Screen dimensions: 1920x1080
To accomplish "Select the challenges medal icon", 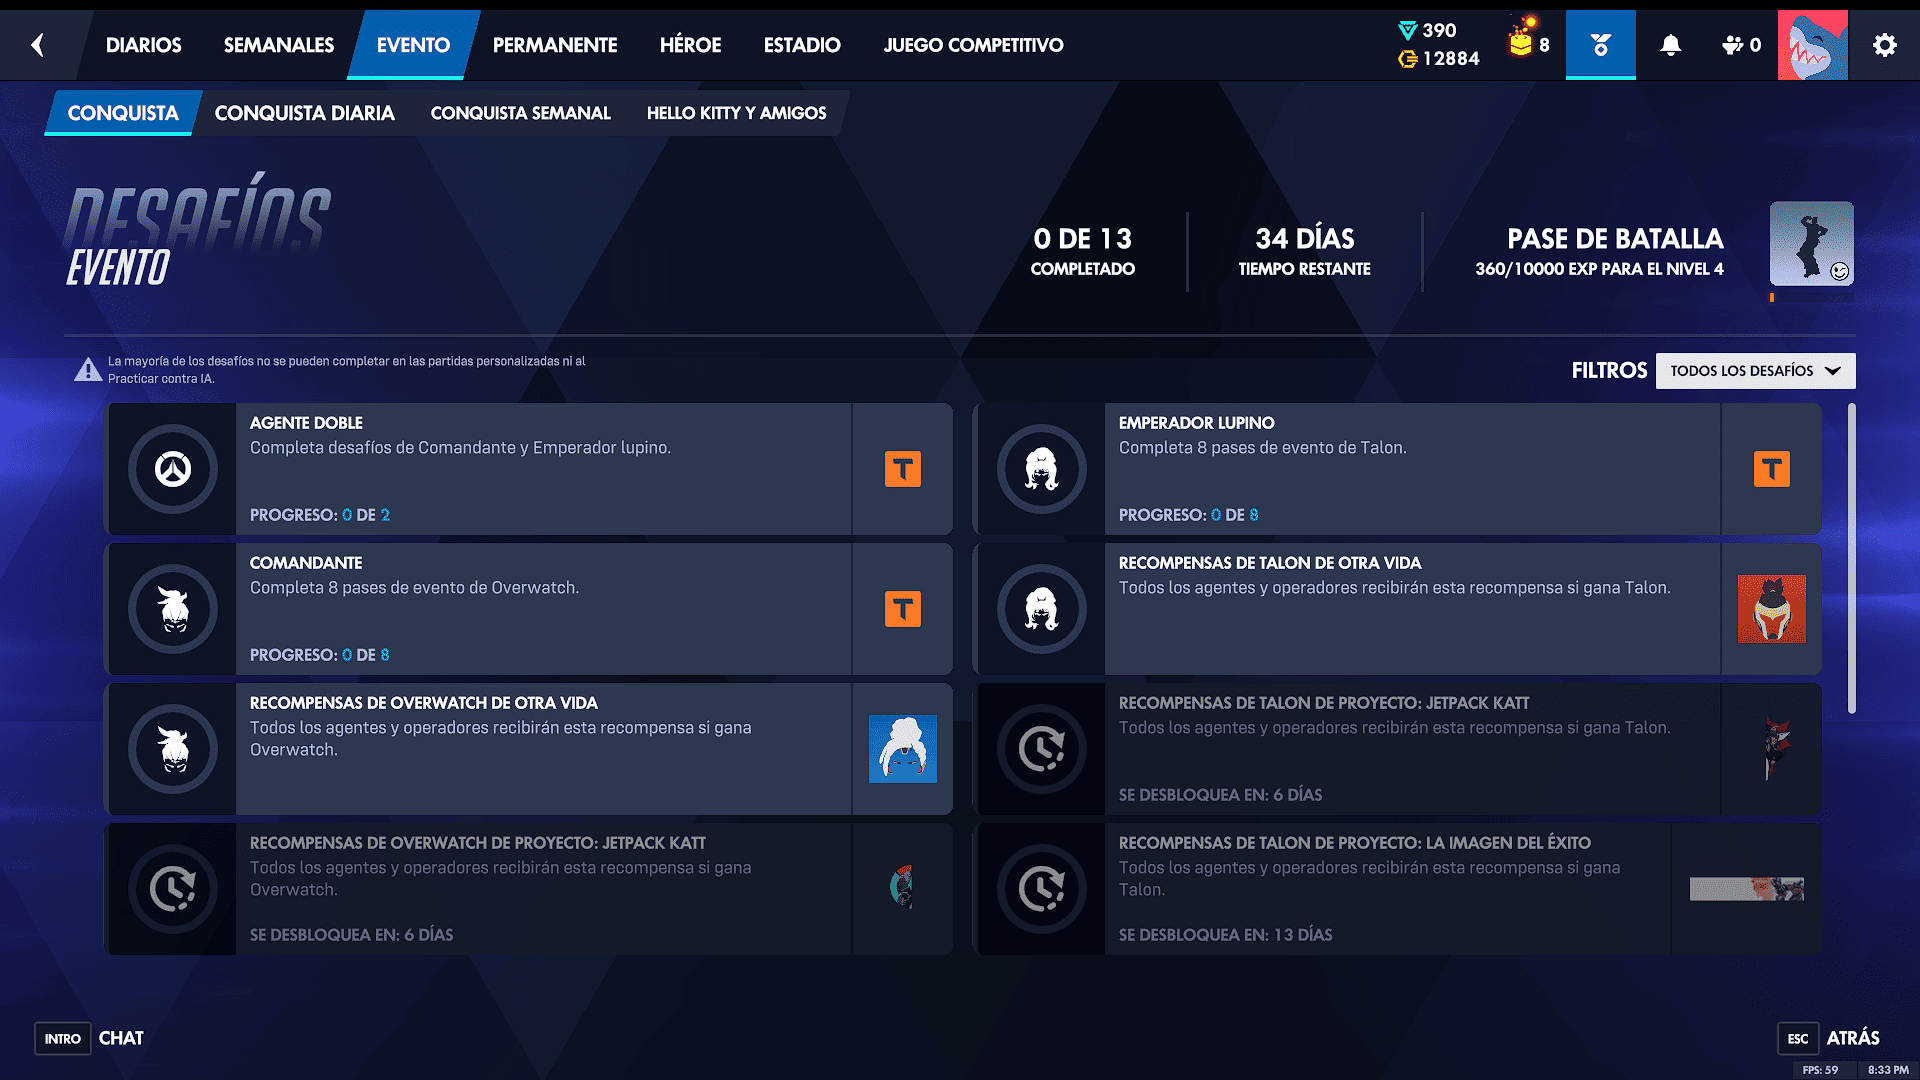I will (1600, 45).
